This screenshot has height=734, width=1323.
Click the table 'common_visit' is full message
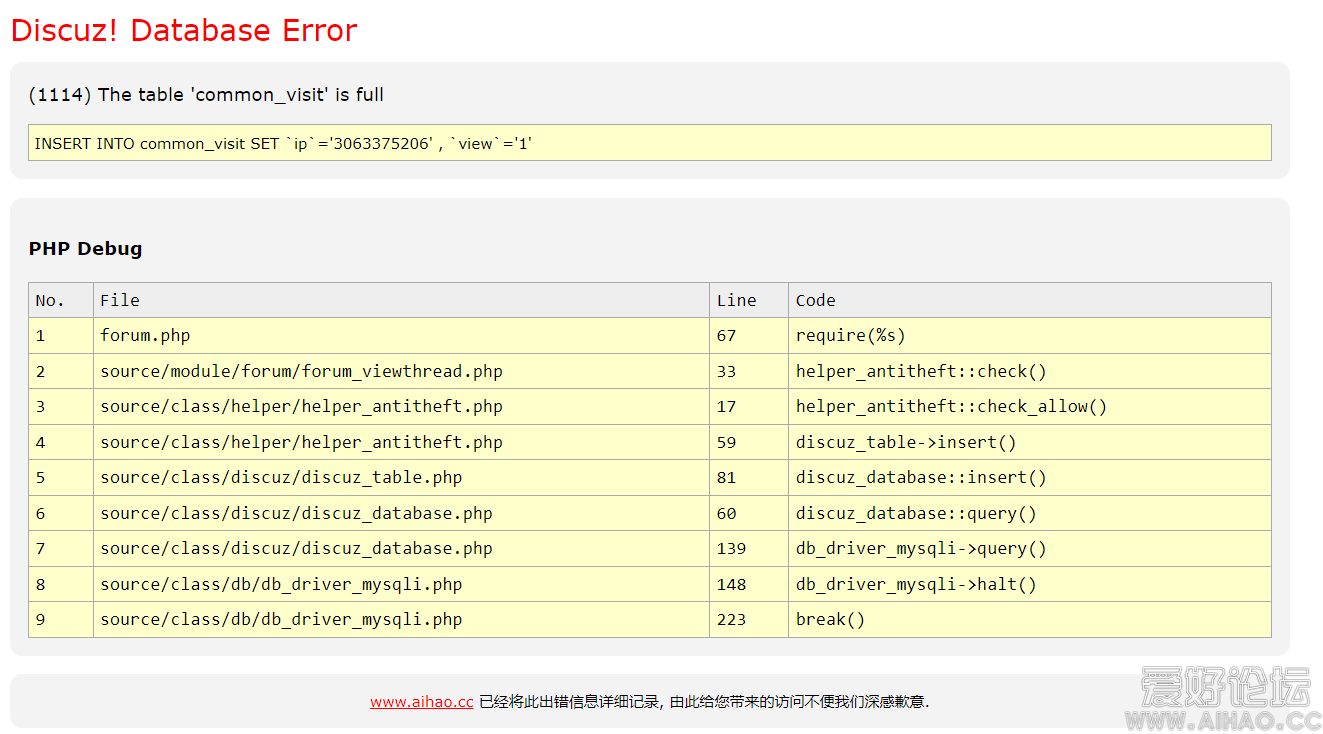point(206,95)
